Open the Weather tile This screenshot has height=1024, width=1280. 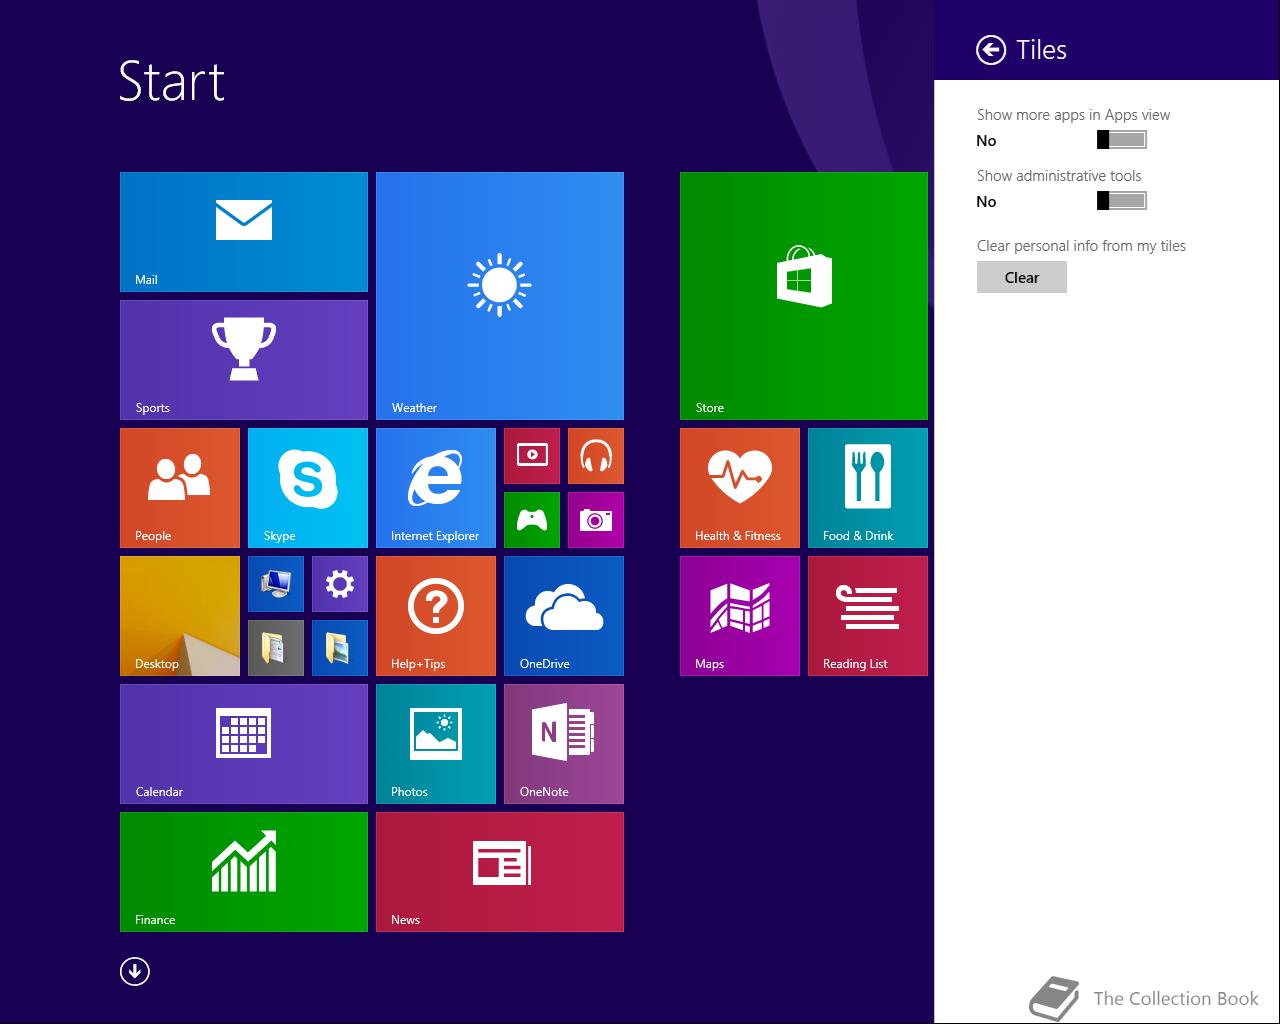(500, 296)
